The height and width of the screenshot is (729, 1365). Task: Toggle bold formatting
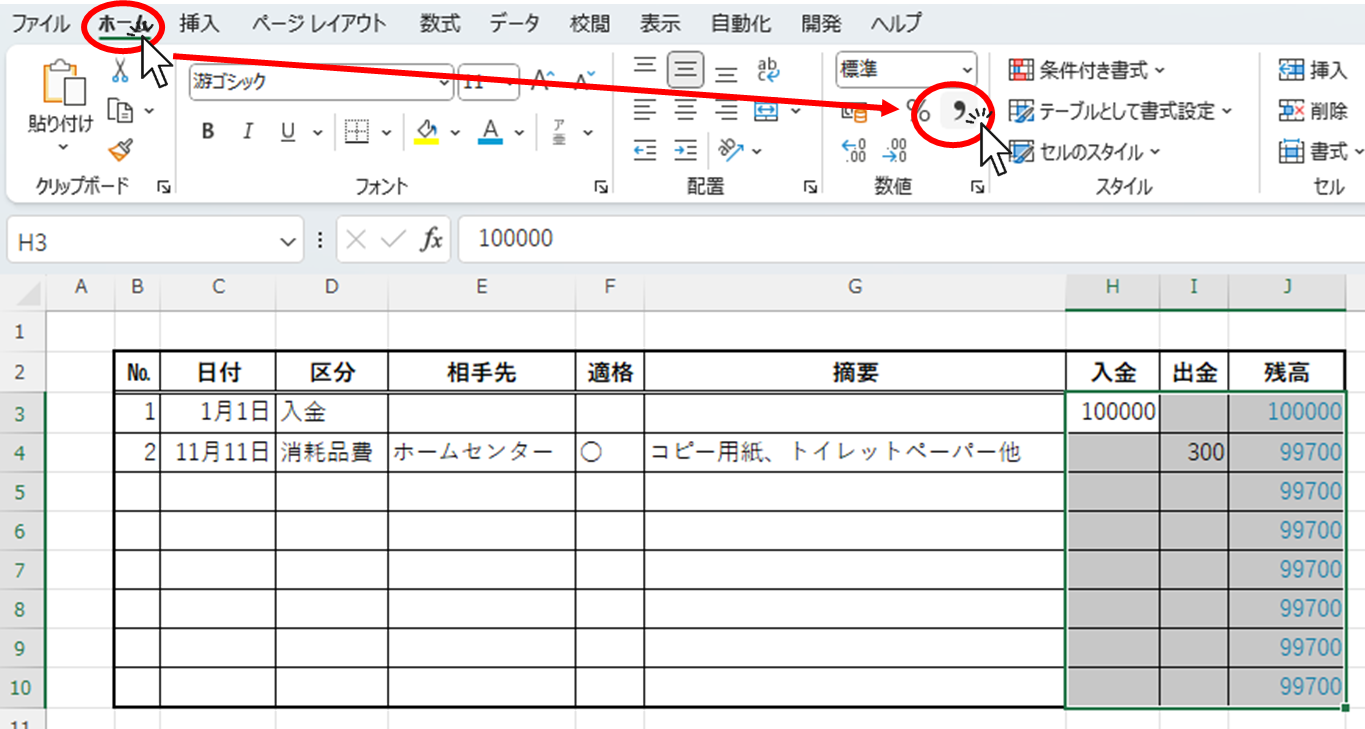(208, 131)
